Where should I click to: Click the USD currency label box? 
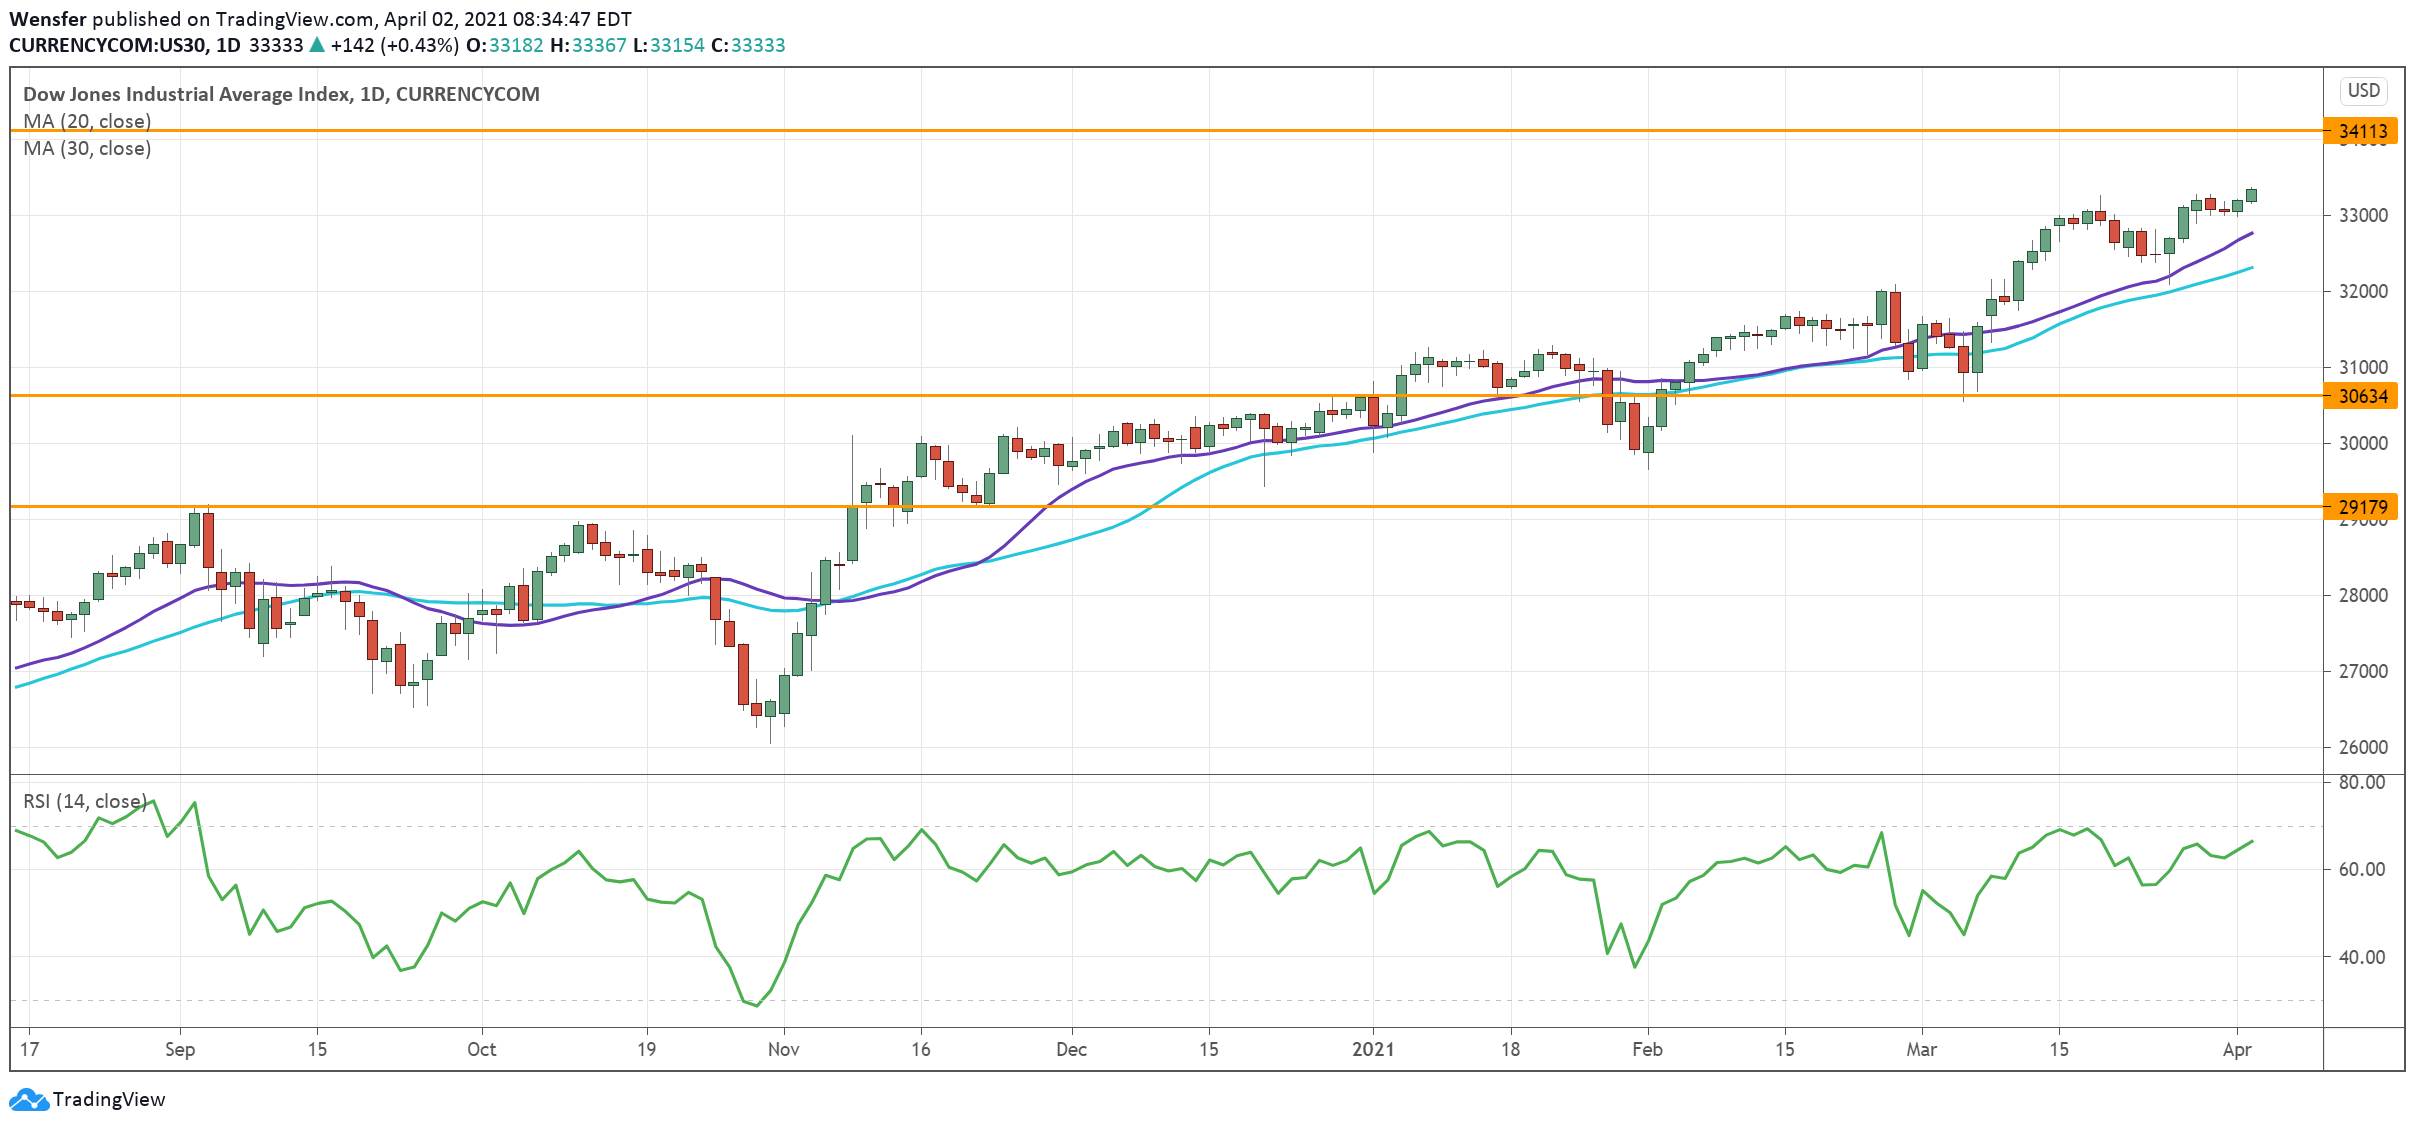click(x=2363, y=90)
